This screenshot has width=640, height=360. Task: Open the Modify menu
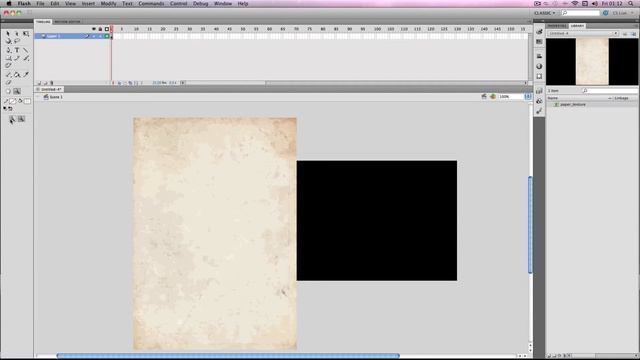[108, 4]
